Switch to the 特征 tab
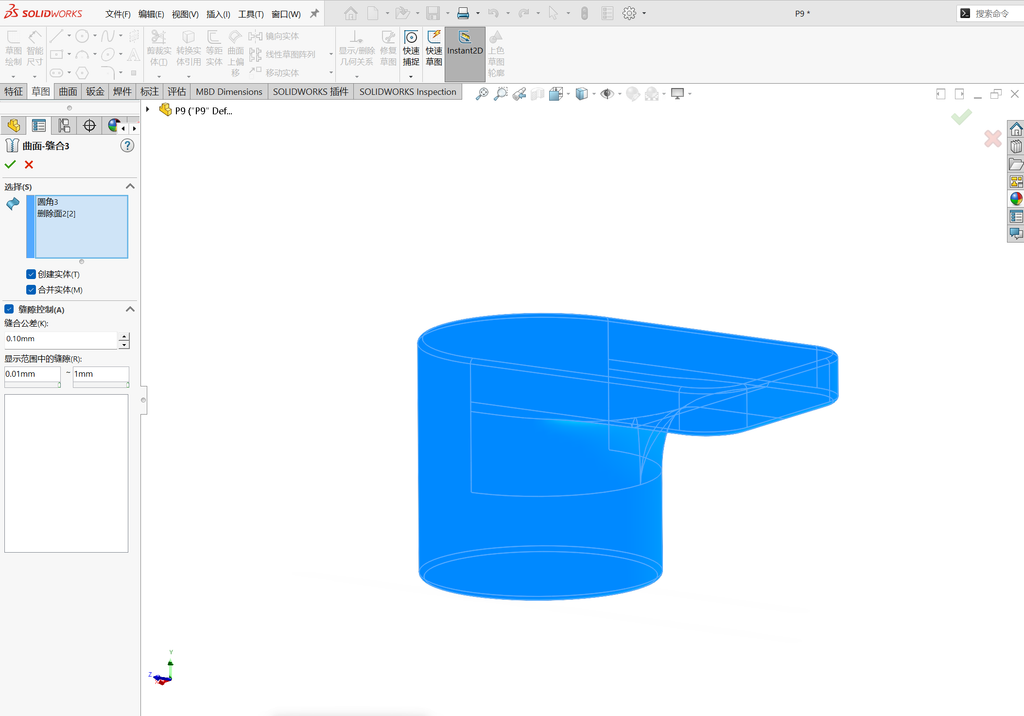The width and height of the screenshot is (1024, 716). pyautogui.click(x=14, y=91)
